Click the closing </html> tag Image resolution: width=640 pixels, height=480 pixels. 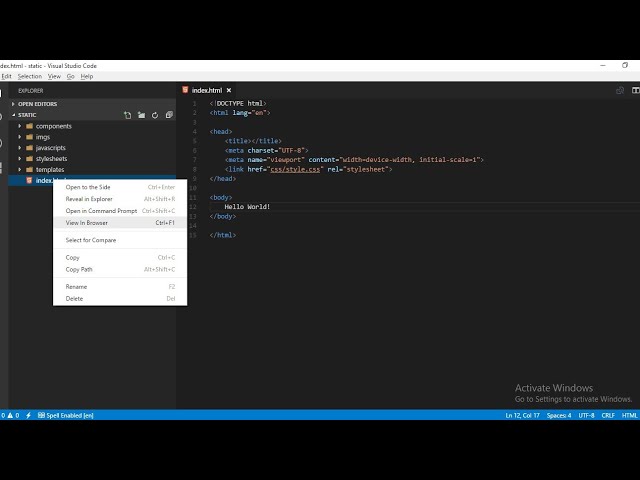pyautogui.click(x=223, y=235)
